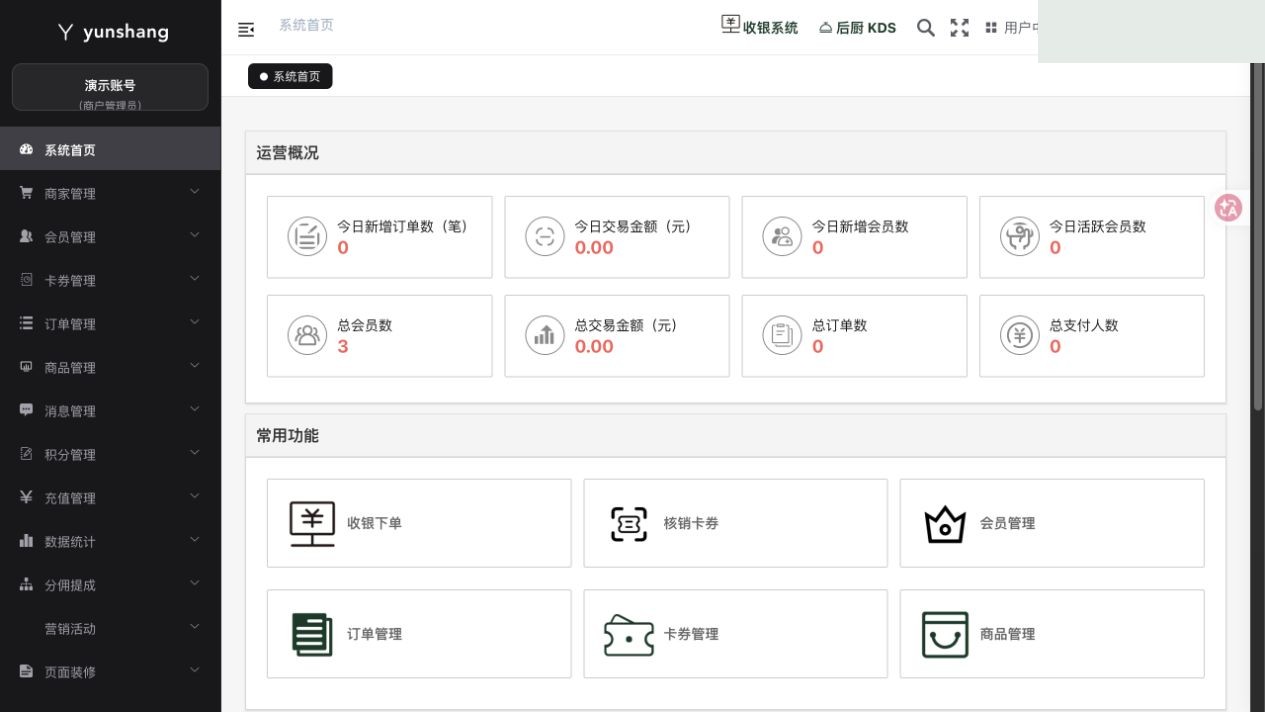Viewport: 1265px width, 712px height.
Task: Expand 消息管理 sidebar chevron
Action: point(195,409)
